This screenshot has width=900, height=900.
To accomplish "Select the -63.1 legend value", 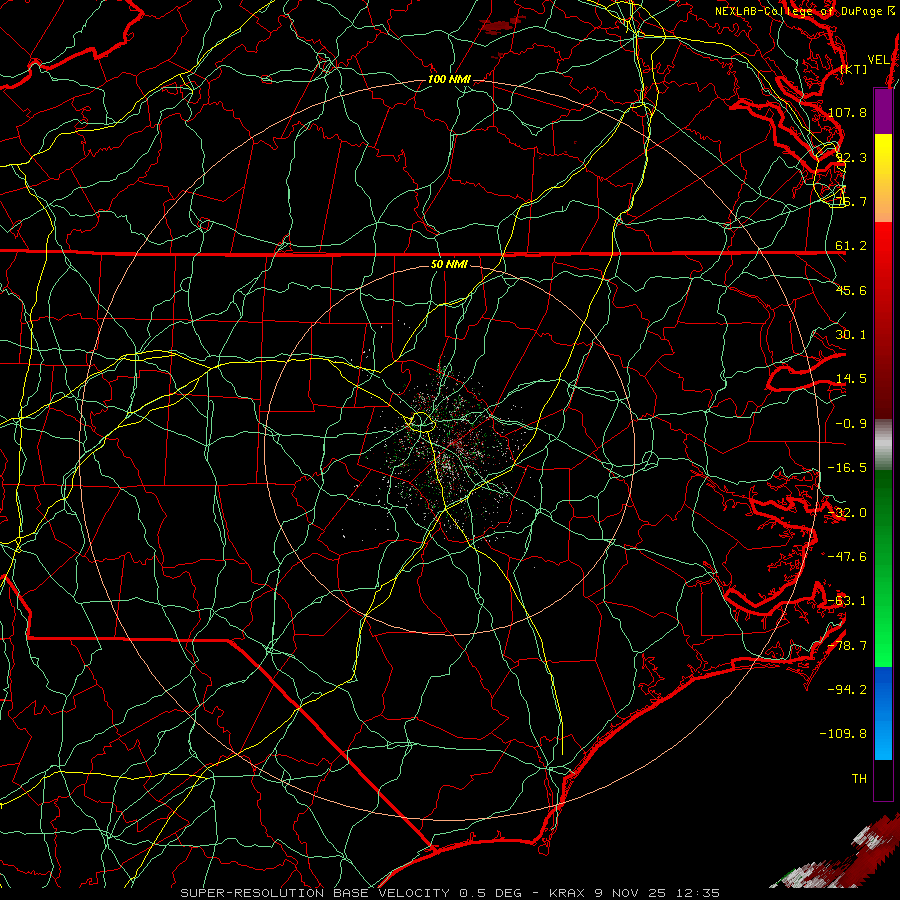I will click(x=847, y=601).
